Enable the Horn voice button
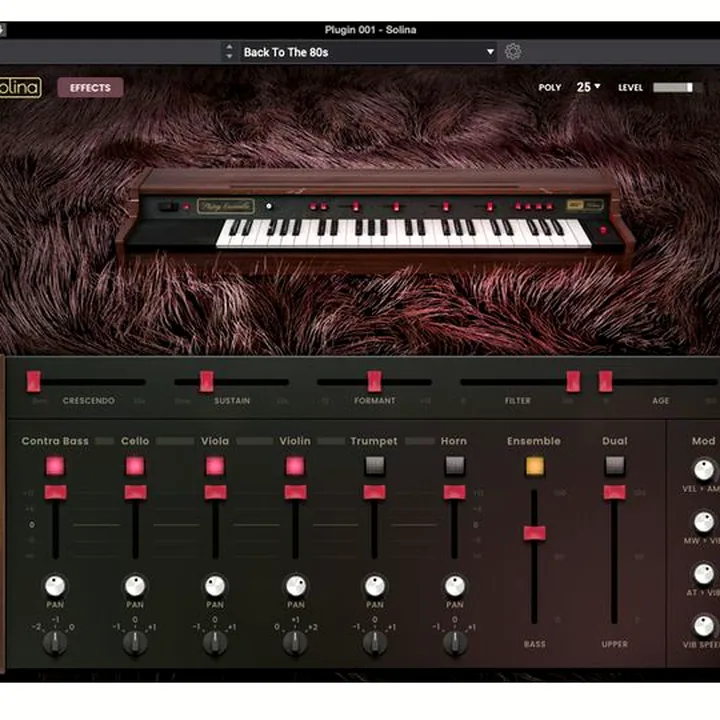This screenshot has width=720, height=720. pos(455,466)
